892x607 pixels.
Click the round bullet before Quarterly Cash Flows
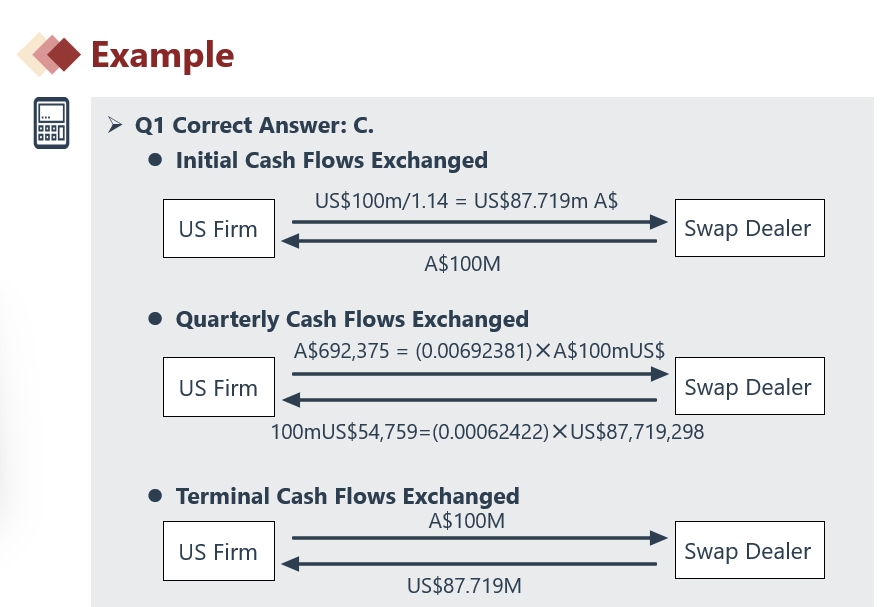(x=155, y=319)
